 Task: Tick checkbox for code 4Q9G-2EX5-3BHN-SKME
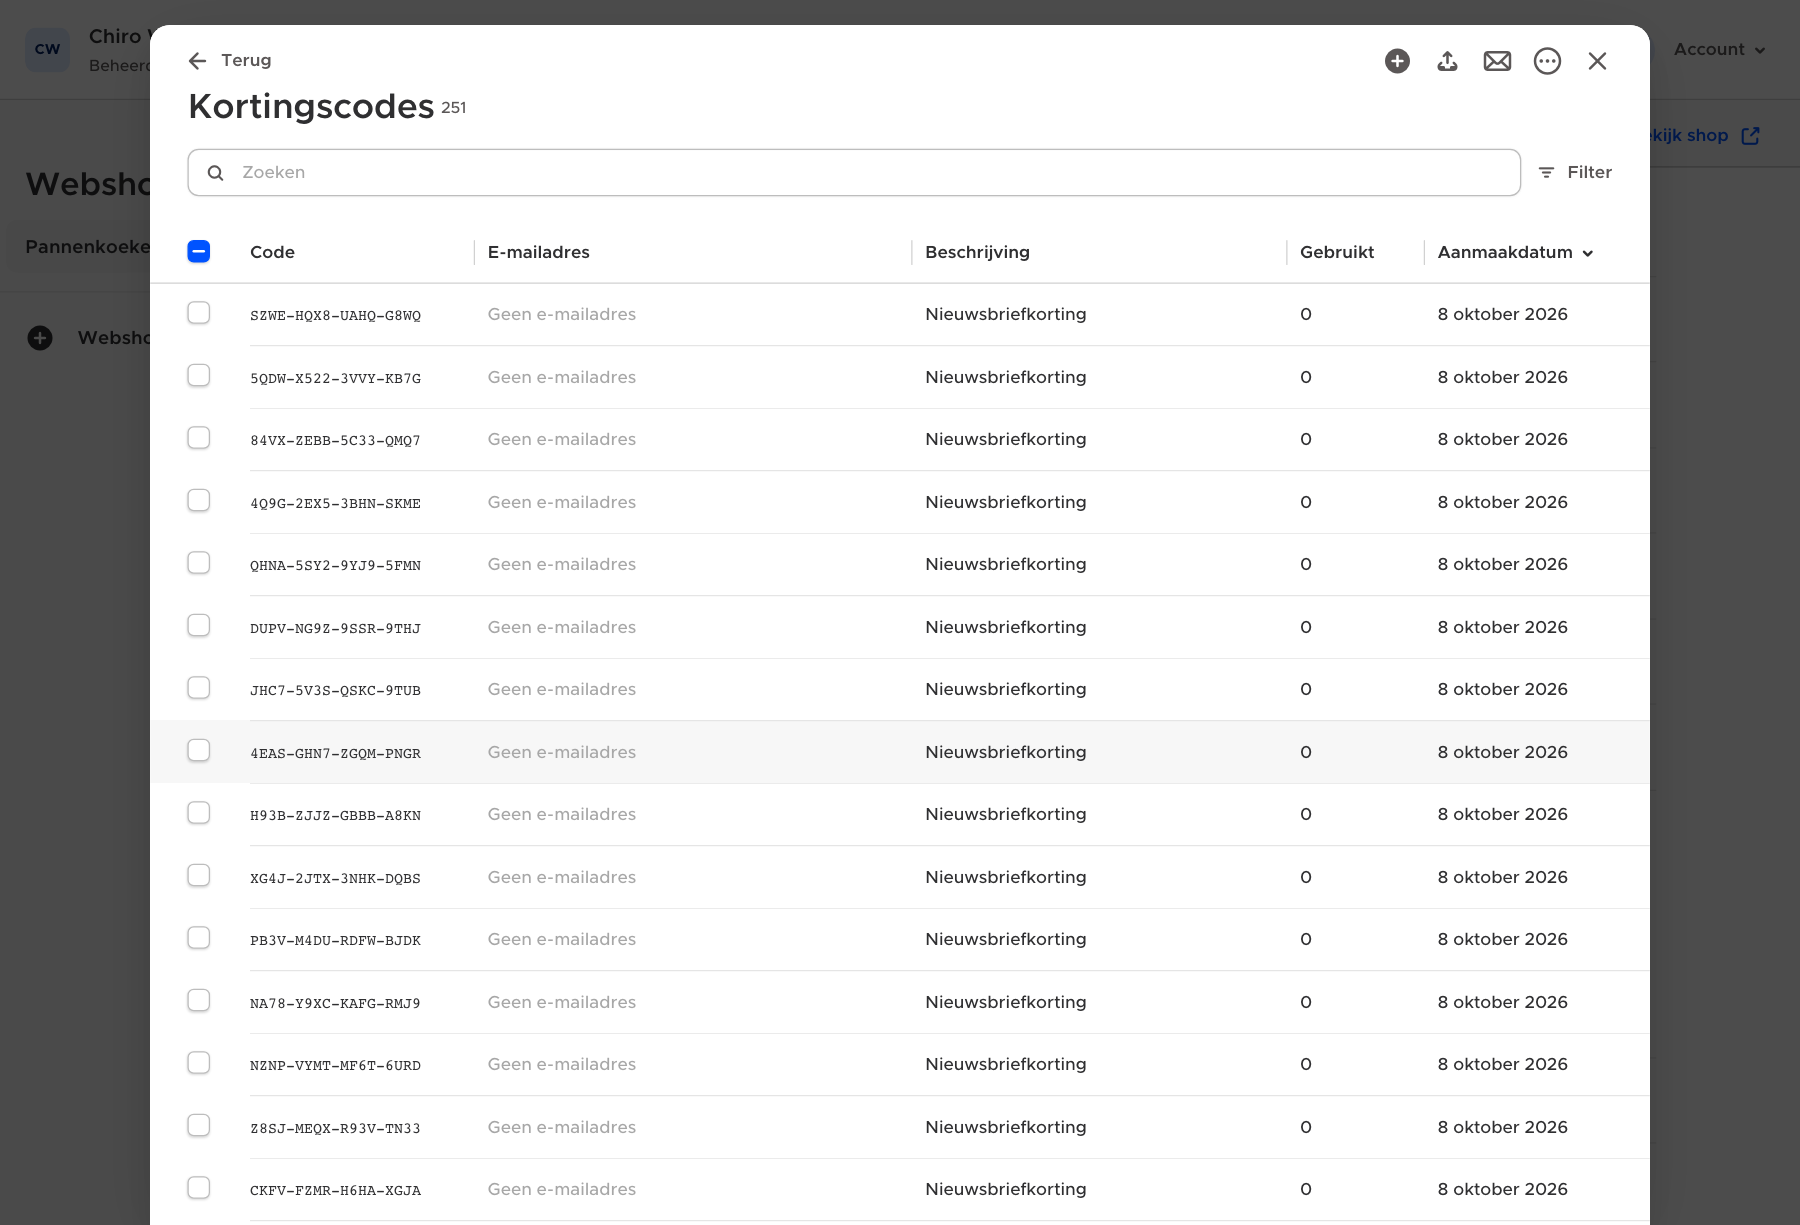(x=199, y=500)
